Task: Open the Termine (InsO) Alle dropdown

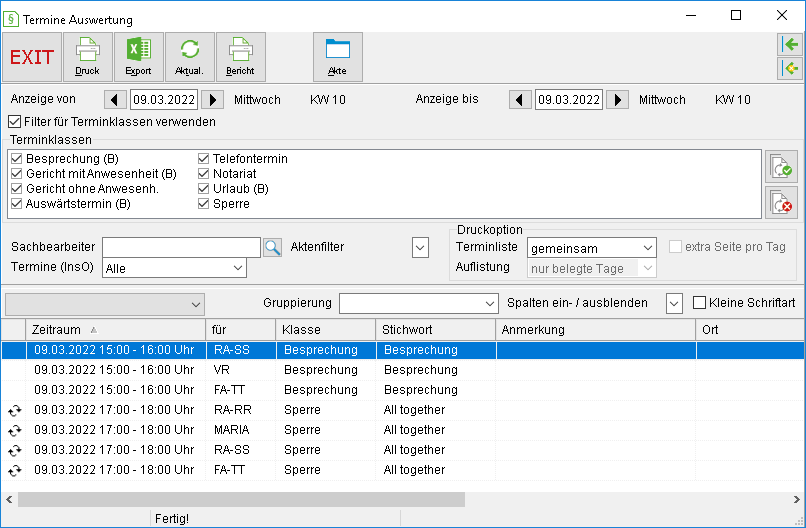Action: pyautogui.click(x=174, y=268)
